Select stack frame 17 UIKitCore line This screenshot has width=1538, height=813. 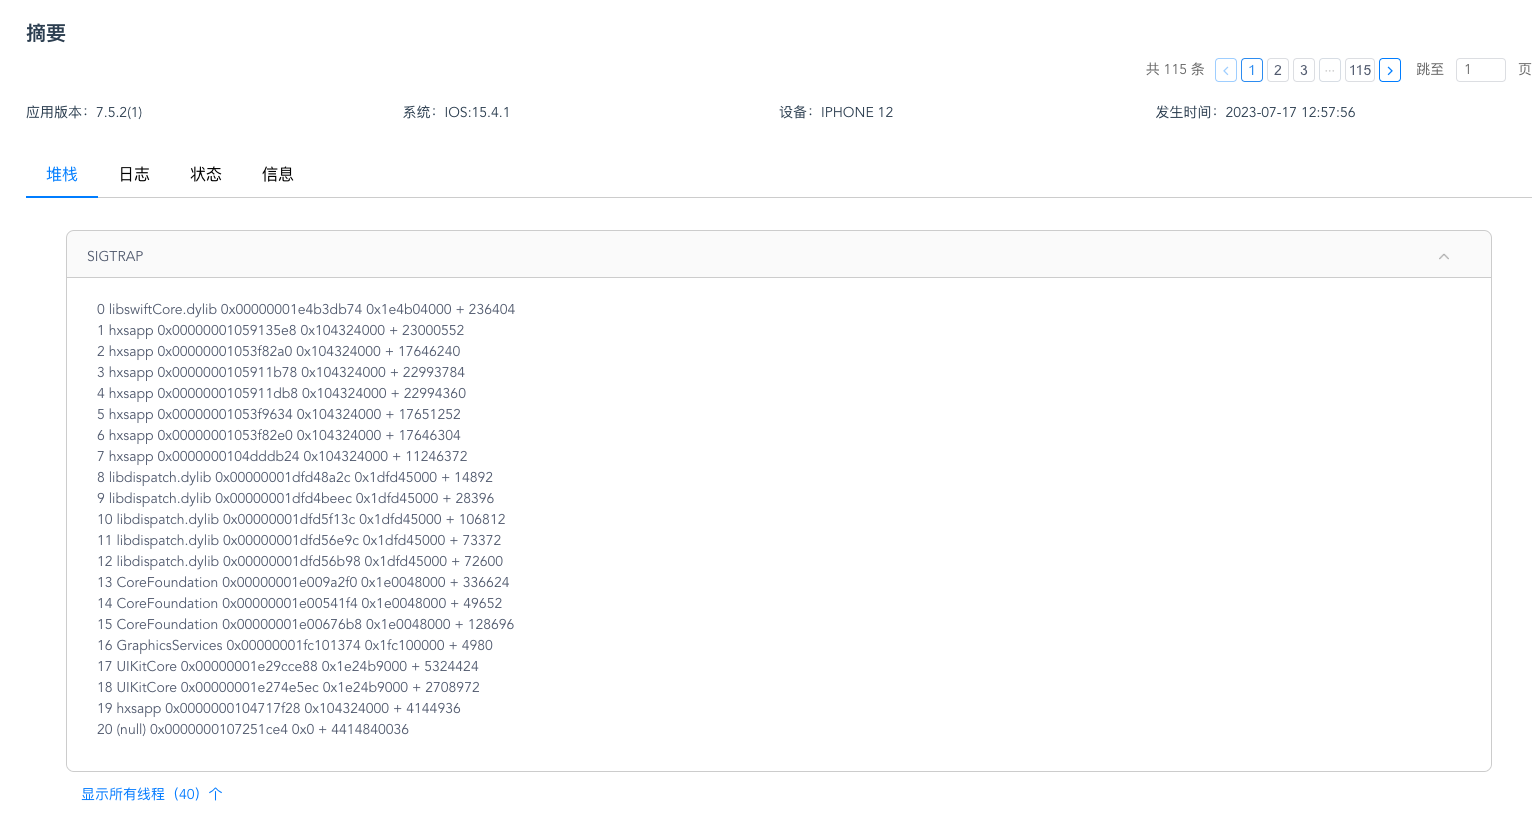288,666
